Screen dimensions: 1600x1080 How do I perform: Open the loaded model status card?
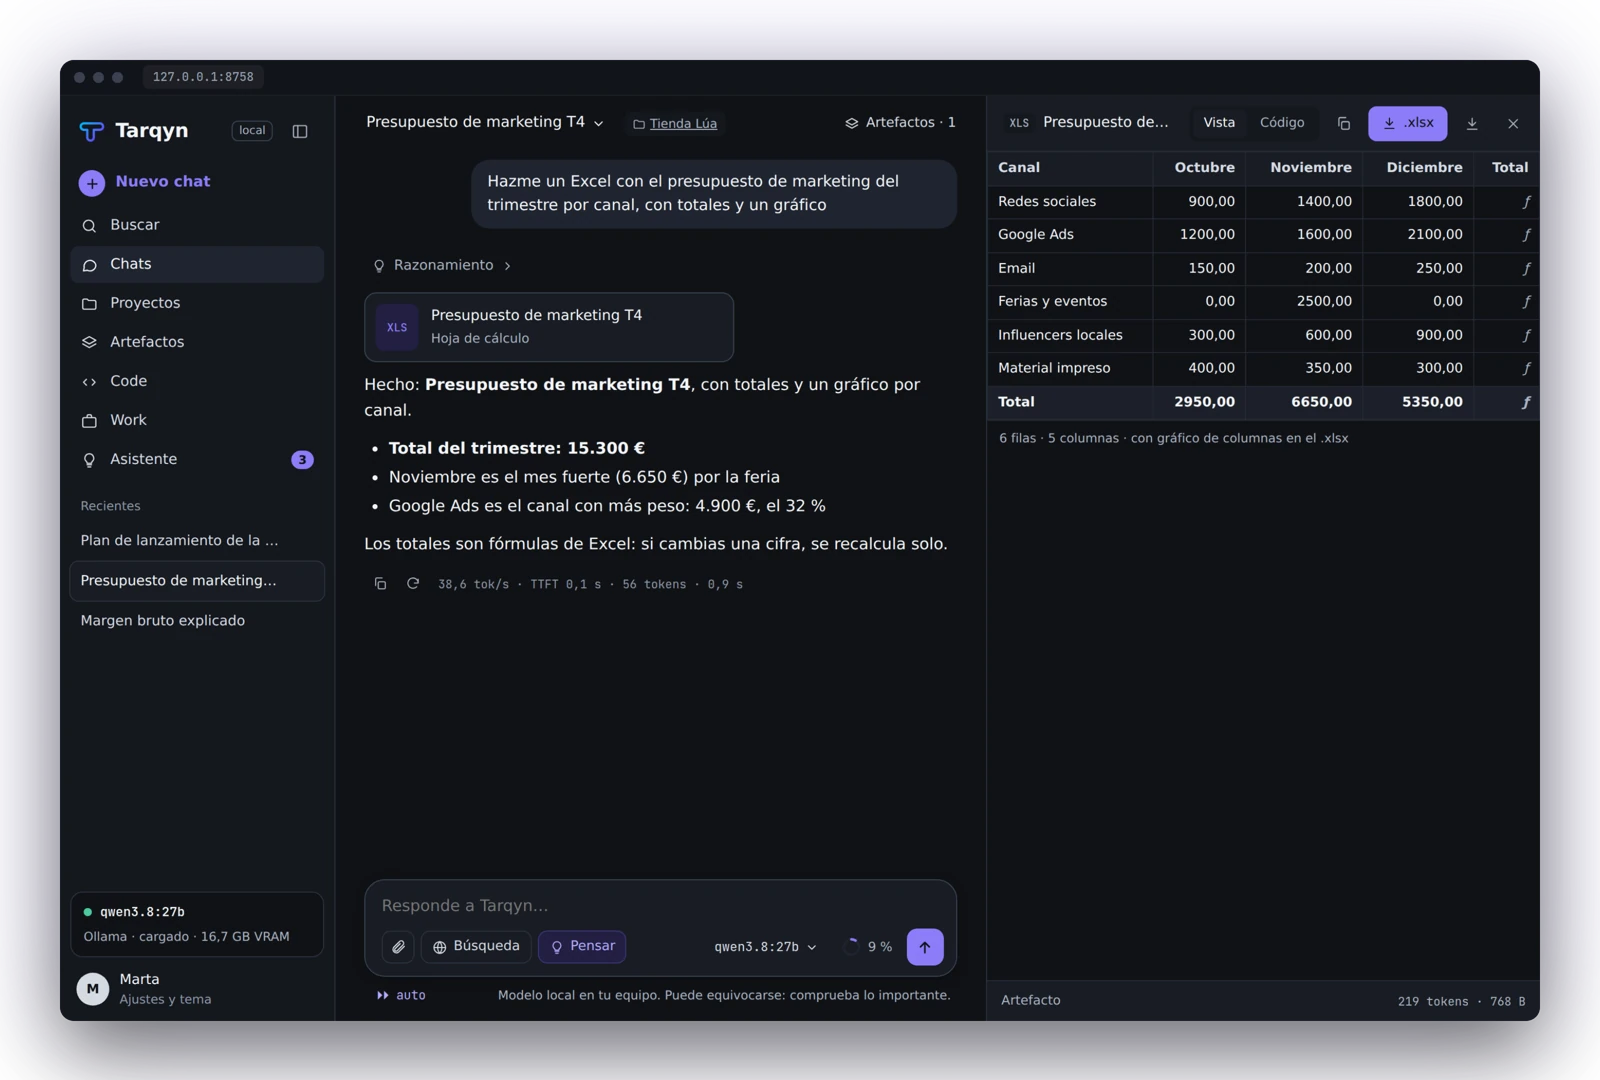[197, 925]
